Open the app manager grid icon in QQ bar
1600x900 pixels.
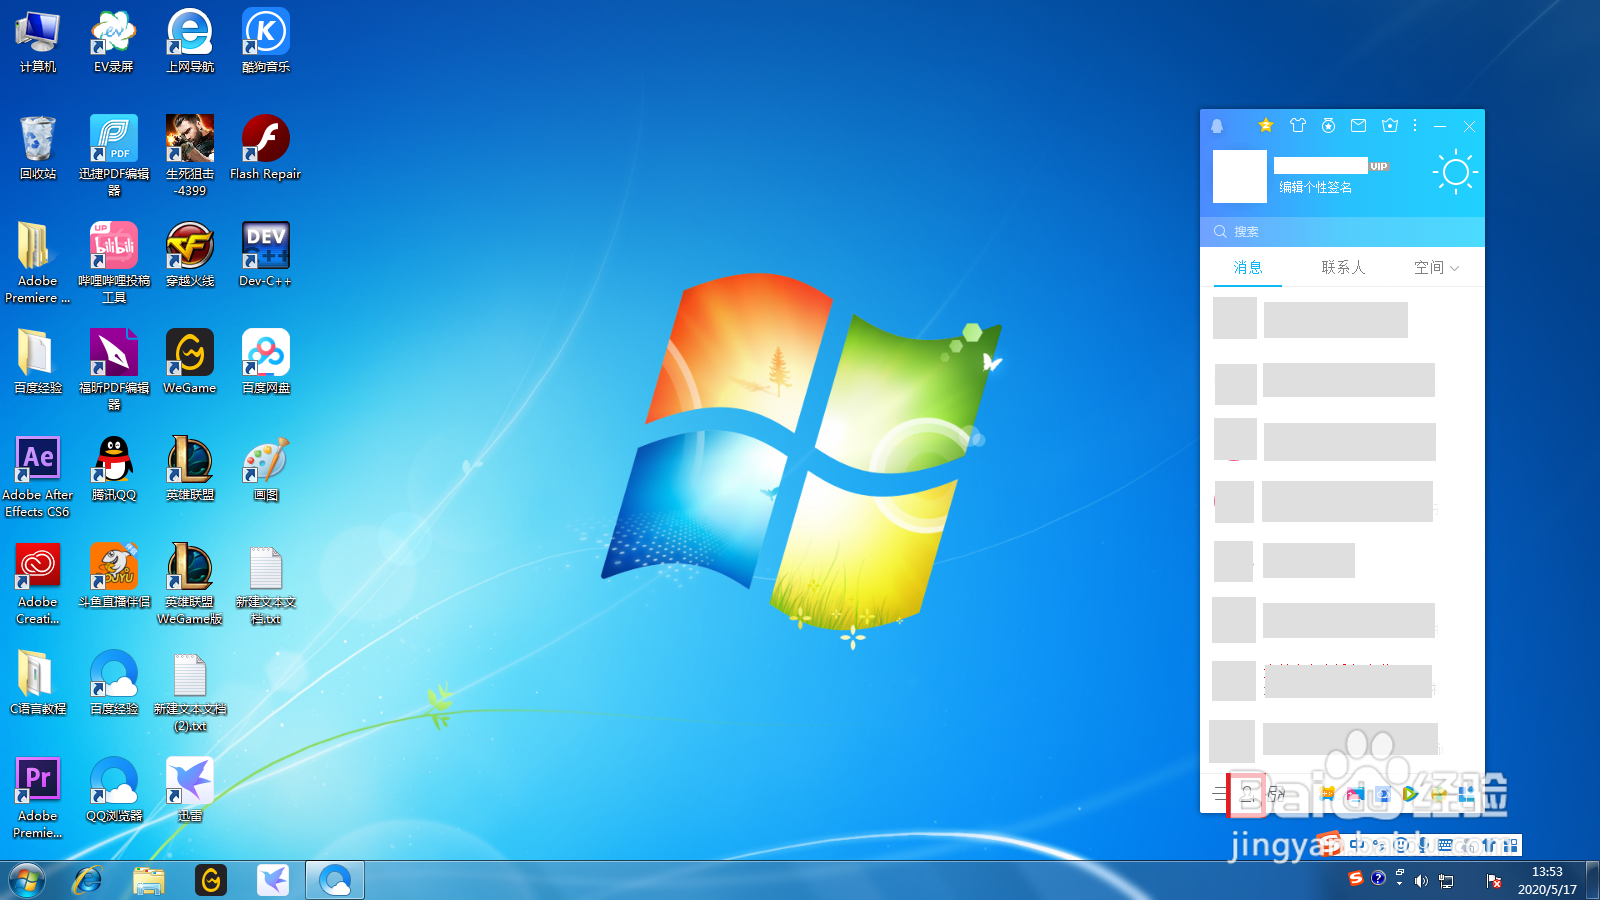click(1466, 794)
